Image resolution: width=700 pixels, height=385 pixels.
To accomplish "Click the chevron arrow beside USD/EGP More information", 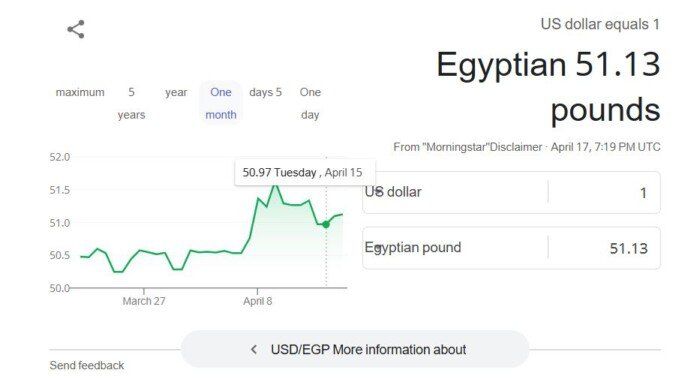I will click(x=254, y=349).
